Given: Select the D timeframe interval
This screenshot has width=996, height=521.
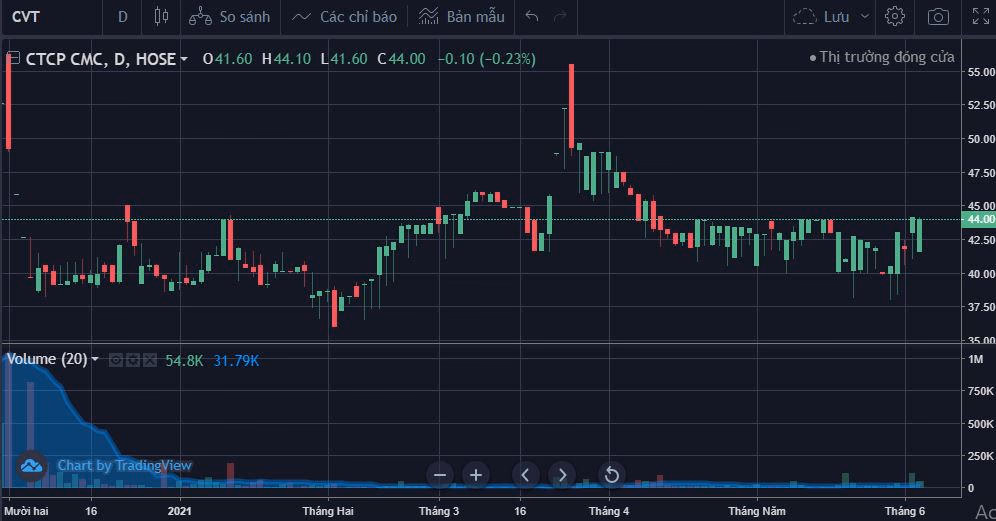Looking at the screenshot, I should [x=123, y=16].
